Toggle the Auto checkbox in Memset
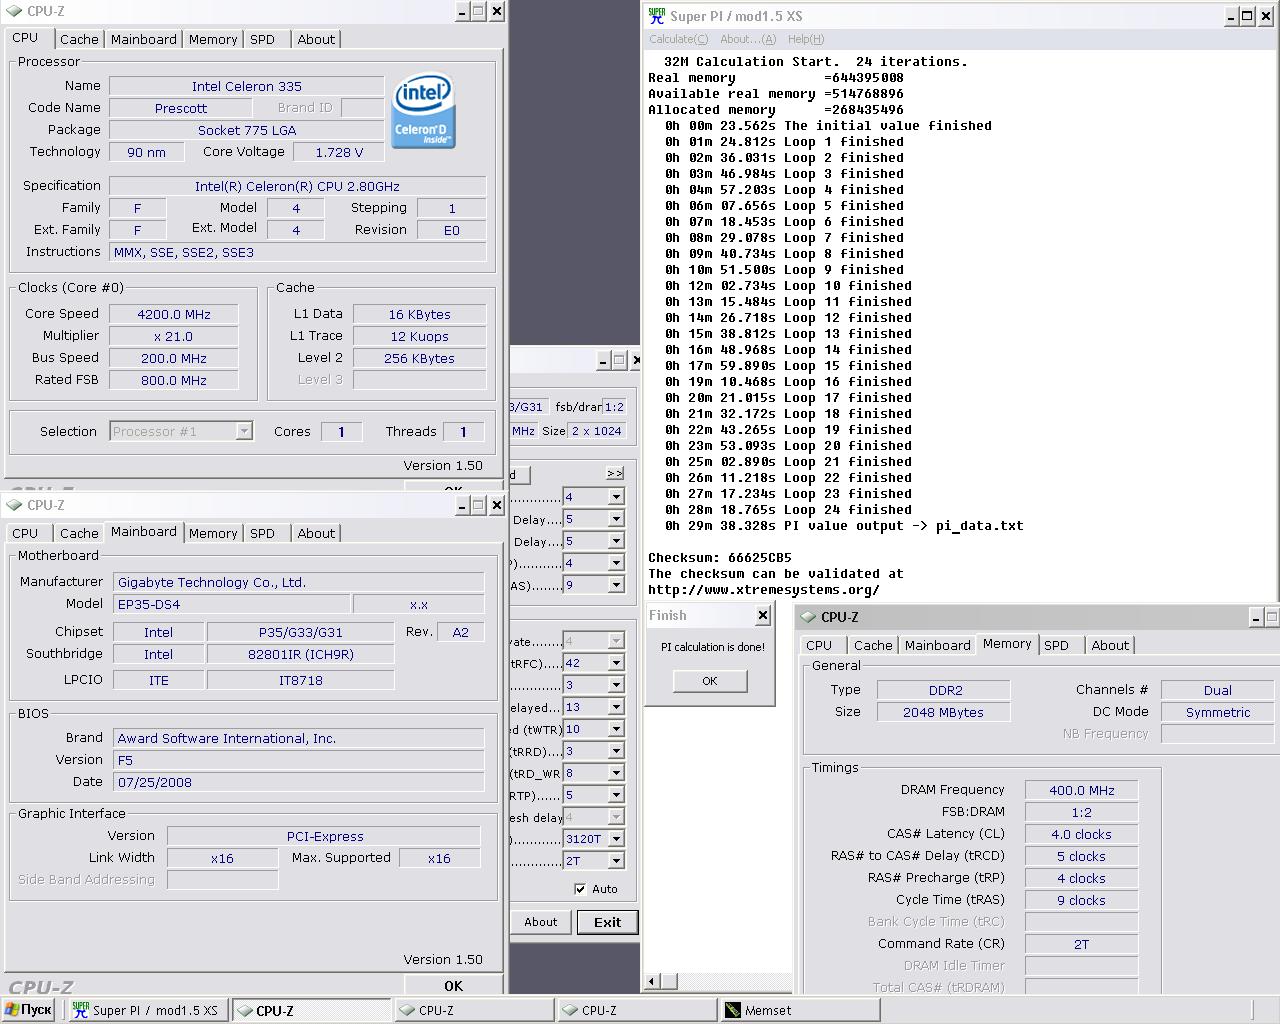 tap(580, 889)
